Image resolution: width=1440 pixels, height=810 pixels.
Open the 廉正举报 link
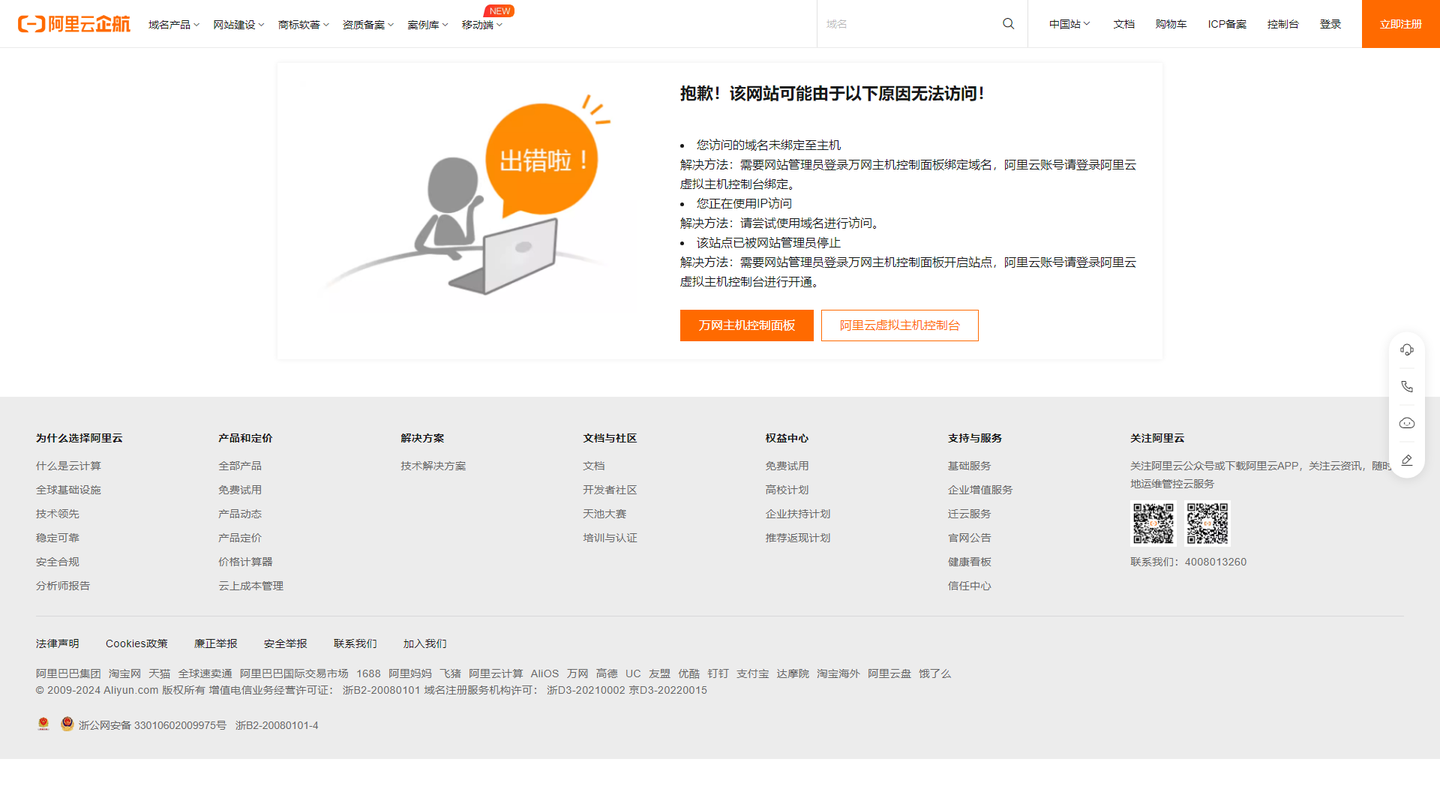tap(216, 644)
